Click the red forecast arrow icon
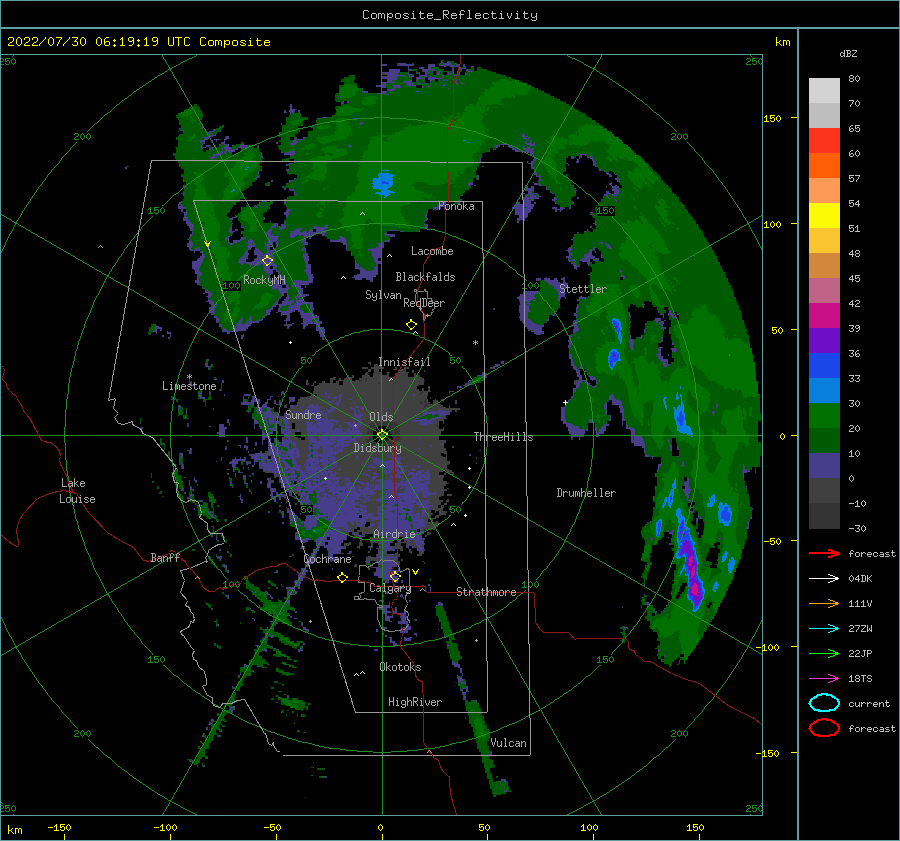This screenshot has height=841, width=900. coord(824,553)
